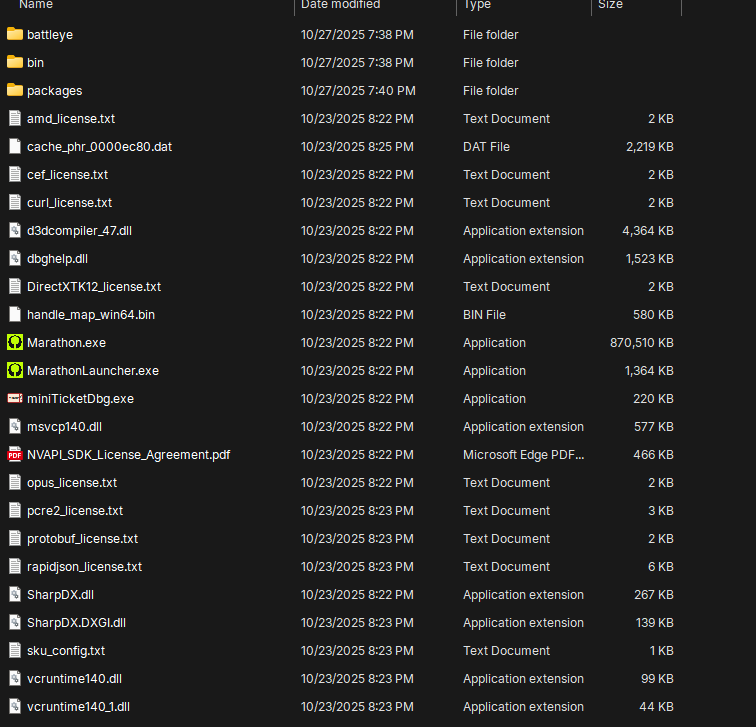The width and height of the screenshot is (756, 727).
Task: Select the file name d3dcompiler_47.dll
Action: [x=79, y=230]
